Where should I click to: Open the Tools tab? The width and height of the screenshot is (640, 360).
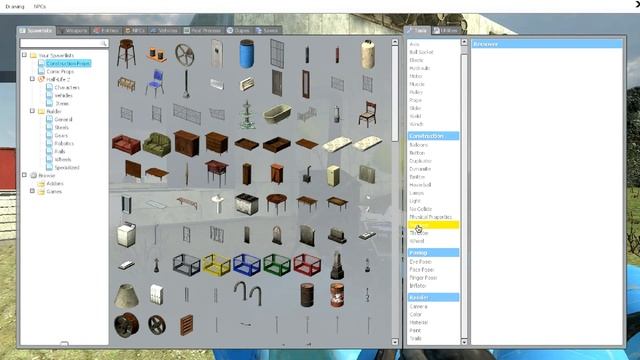pos(417,30)
